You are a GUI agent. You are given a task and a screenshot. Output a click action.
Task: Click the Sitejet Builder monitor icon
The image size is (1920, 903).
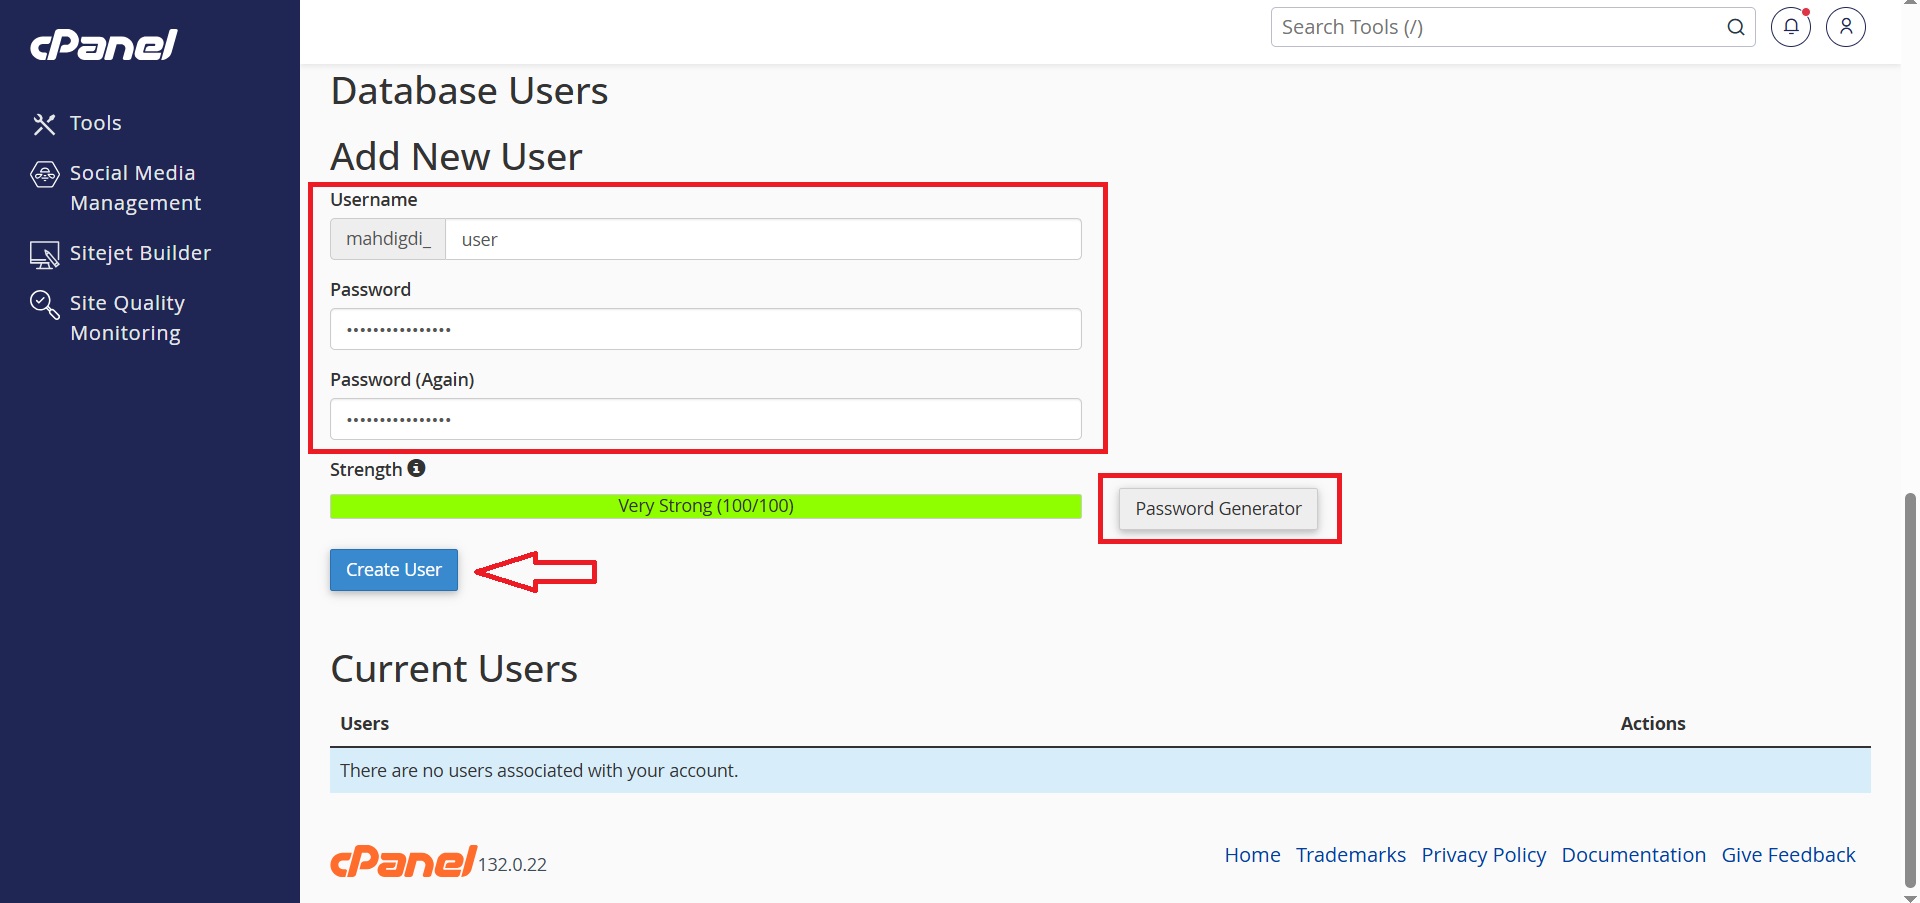click(x=45, y=255)
